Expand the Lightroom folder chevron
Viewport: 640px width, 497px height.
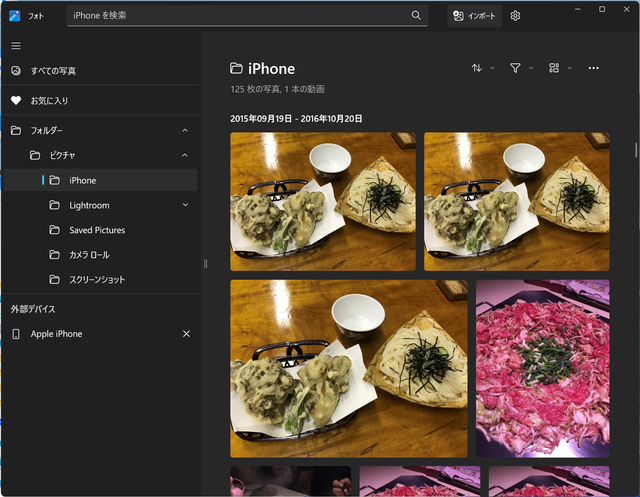point(185,205)
